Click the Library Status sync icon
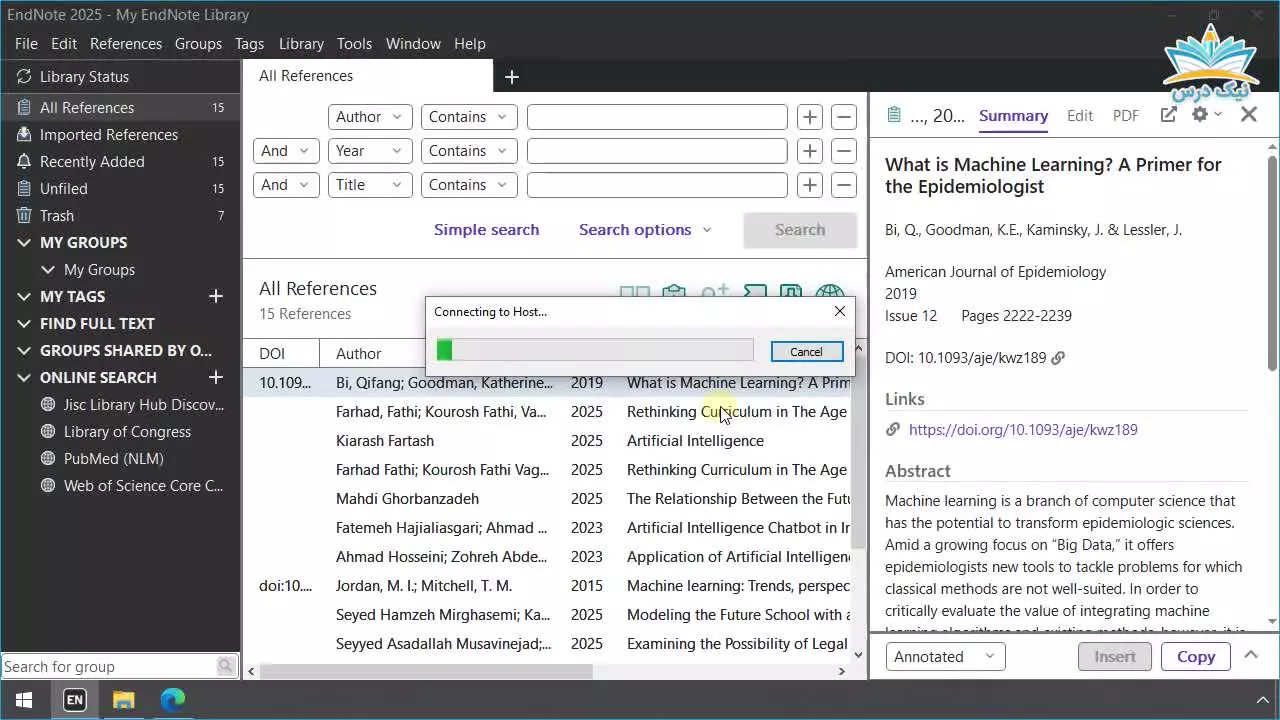 point(23,77)
